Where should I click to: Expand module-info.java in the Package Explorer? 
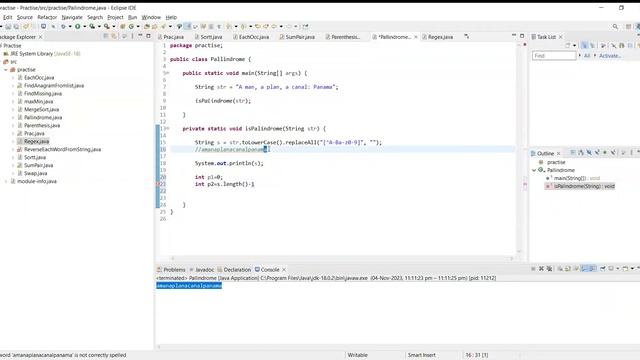click(6, 181)
